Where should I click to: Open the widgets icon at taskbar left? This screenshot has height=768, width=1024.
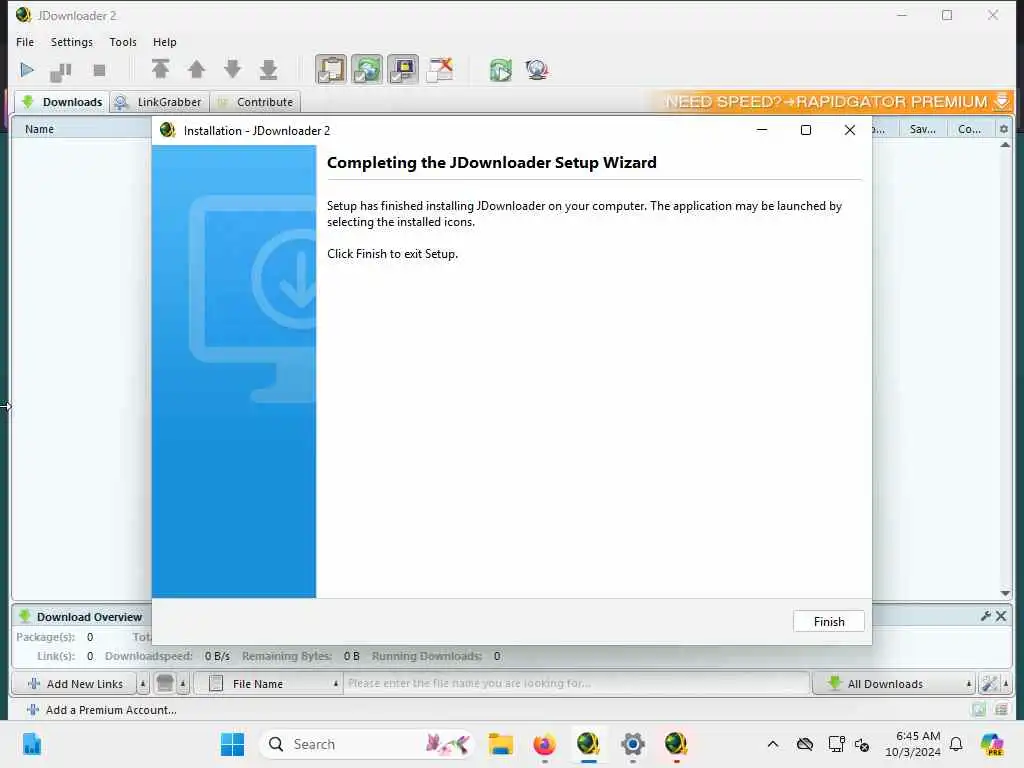[31, 744]
